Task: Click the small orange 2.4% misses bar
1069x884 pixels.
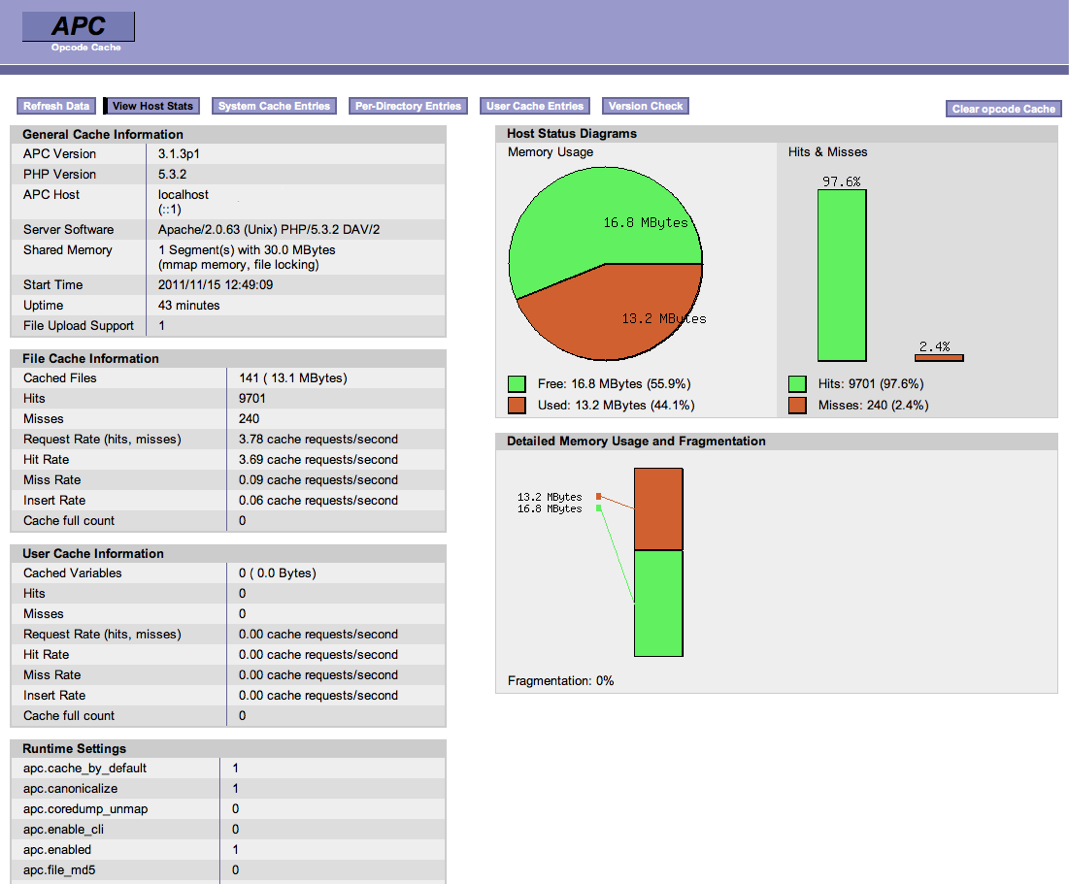Action: pyautogui.click(x=939, y=358)
